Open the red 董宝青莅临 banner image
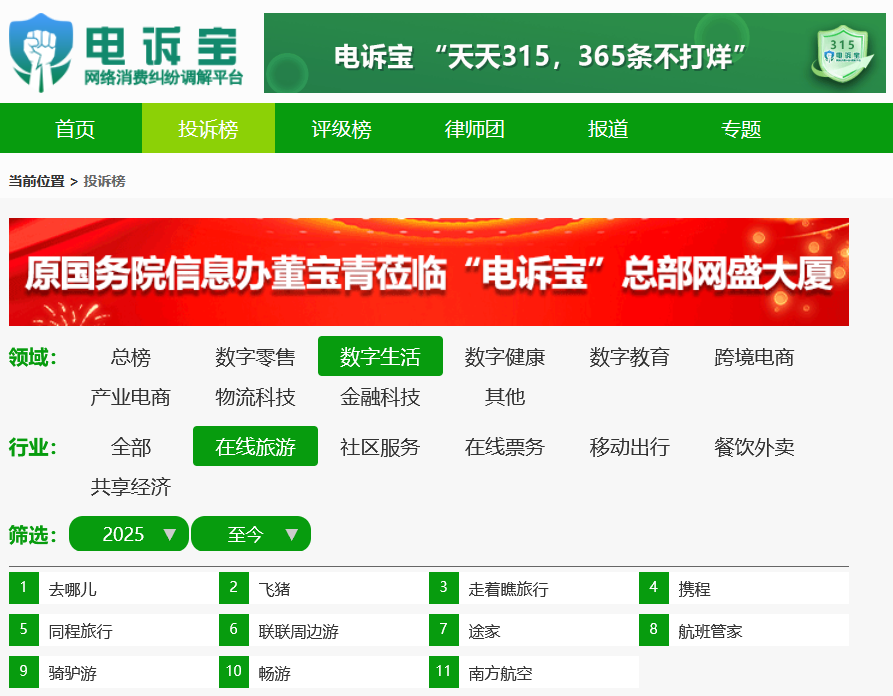Viewport: 893px width, 696px height. [x=429, y=272]
